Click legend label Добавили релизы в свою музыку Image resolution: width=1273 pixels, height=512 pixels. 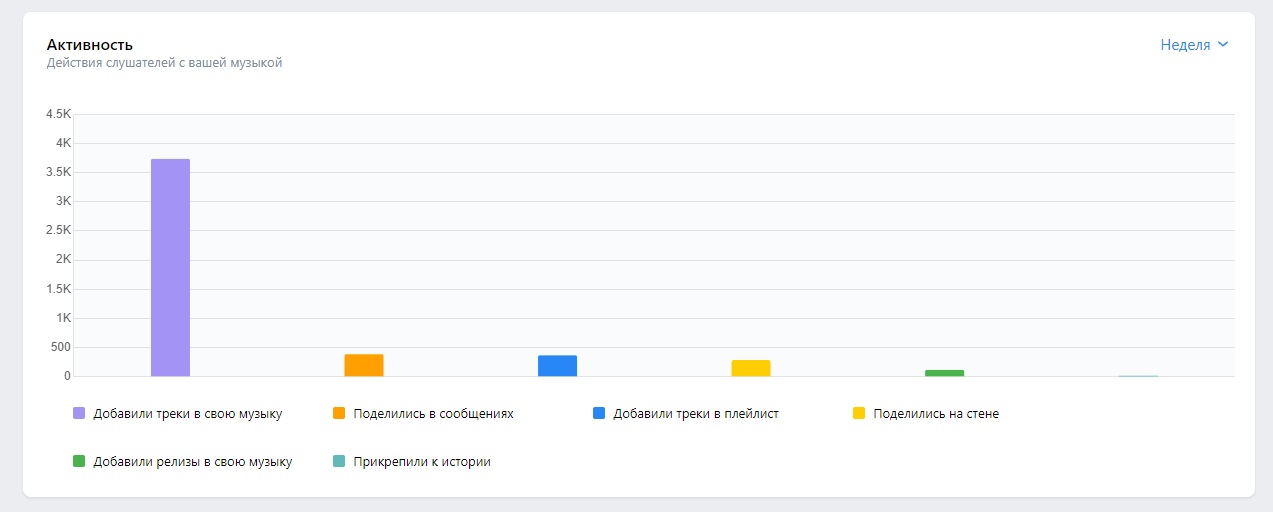coord(192,462)
